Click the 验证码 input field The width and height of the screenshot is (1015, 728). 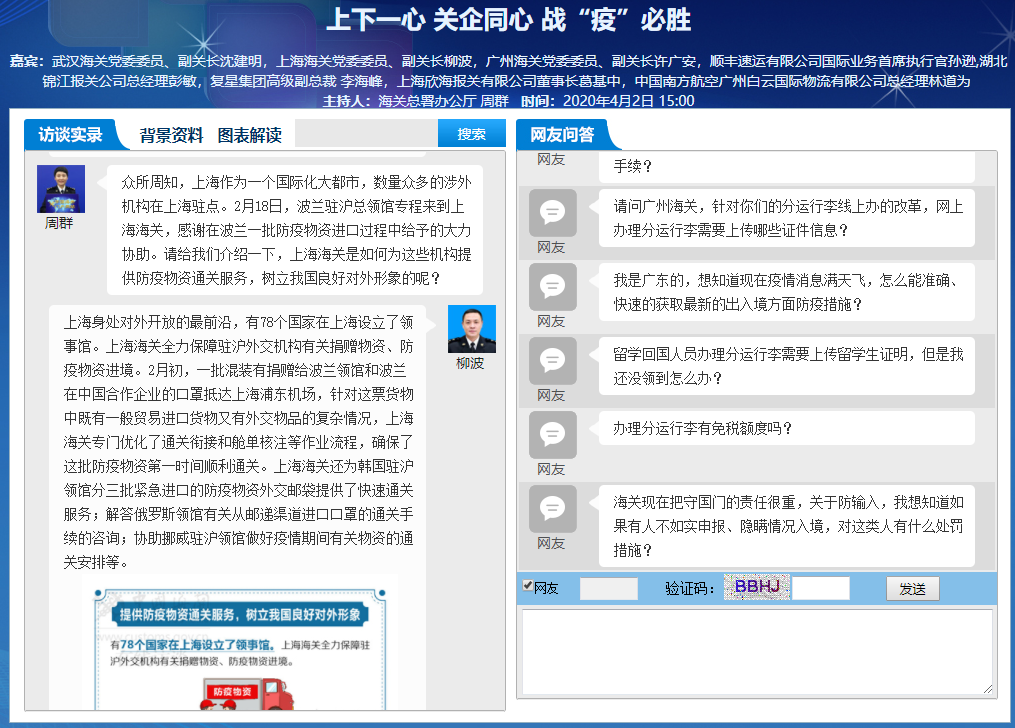point(821,589)
